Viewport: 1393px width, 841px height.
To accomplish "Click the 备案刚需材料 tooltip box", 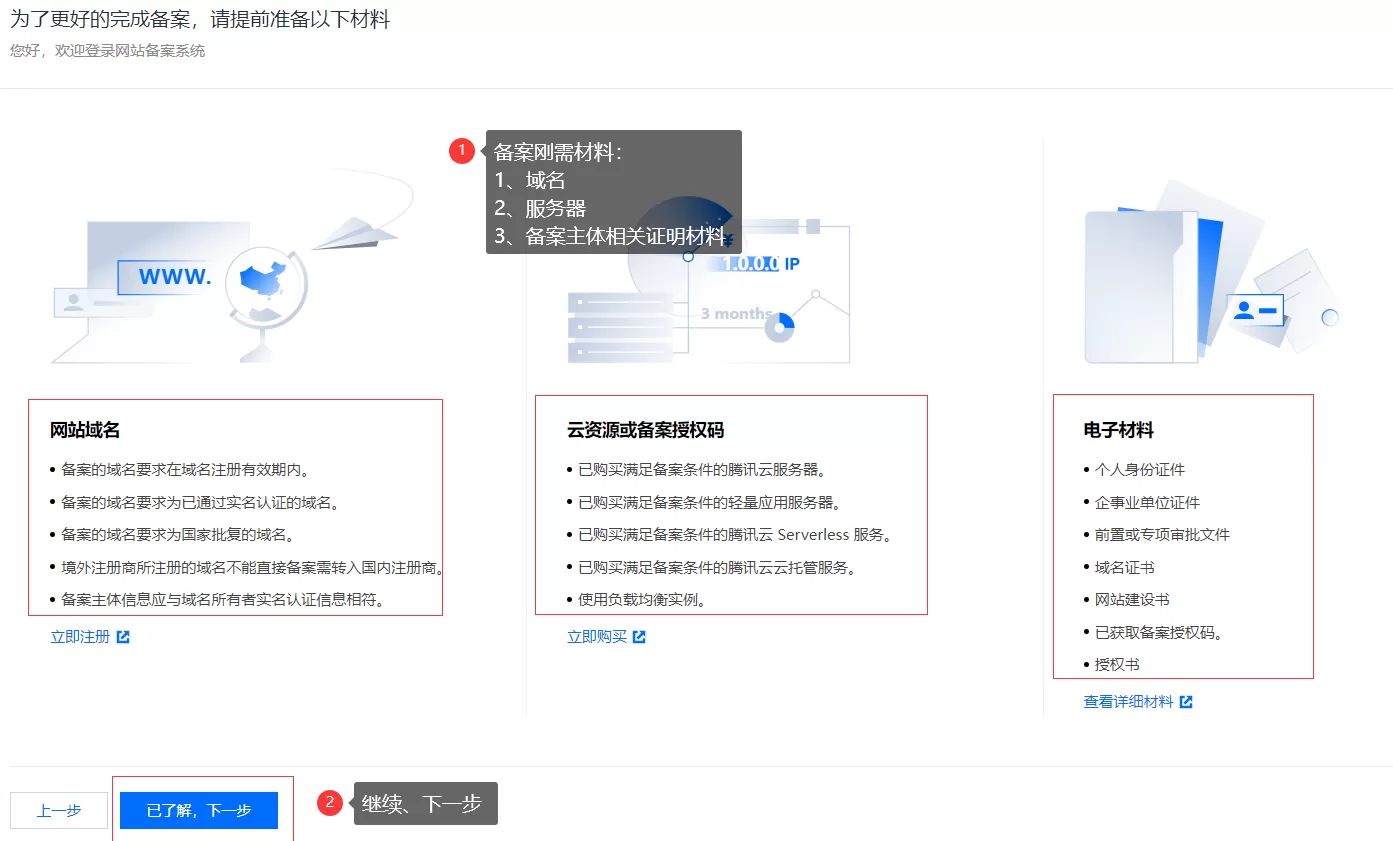I will 613,193.
